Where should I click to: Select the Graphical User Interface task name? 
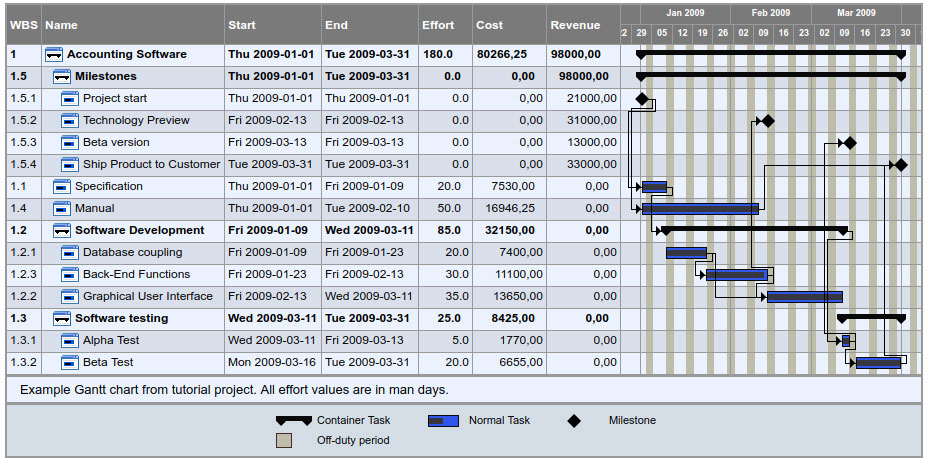tap(148, 296)
